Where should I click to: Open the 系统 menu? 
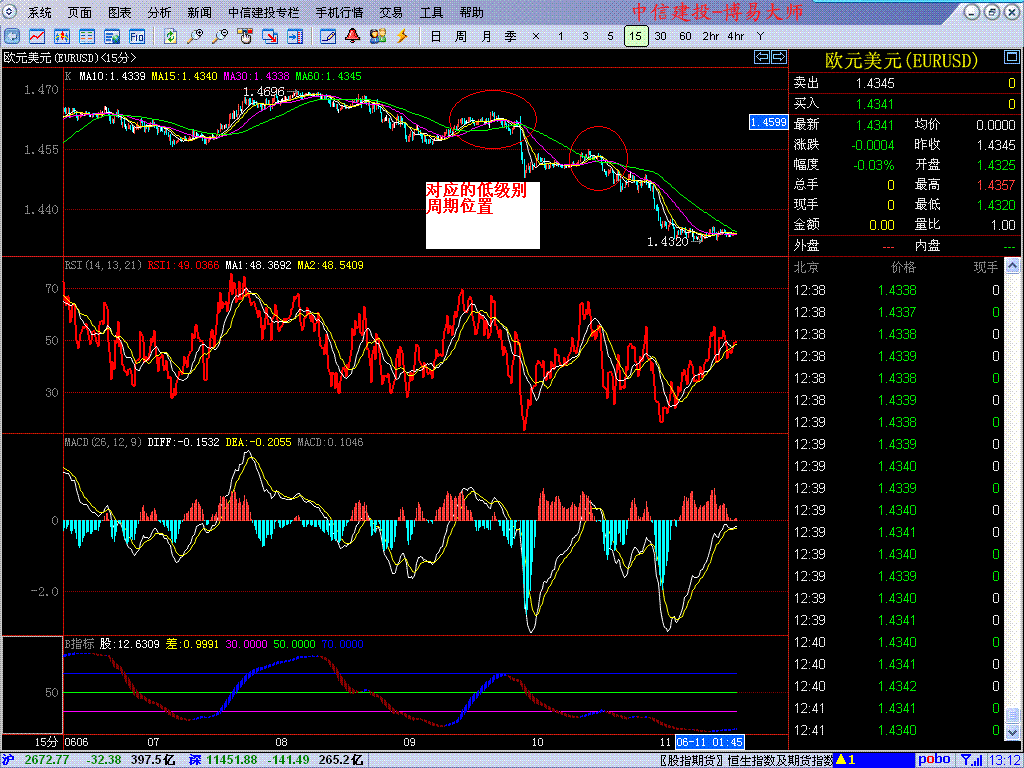(x=39, y=12)
